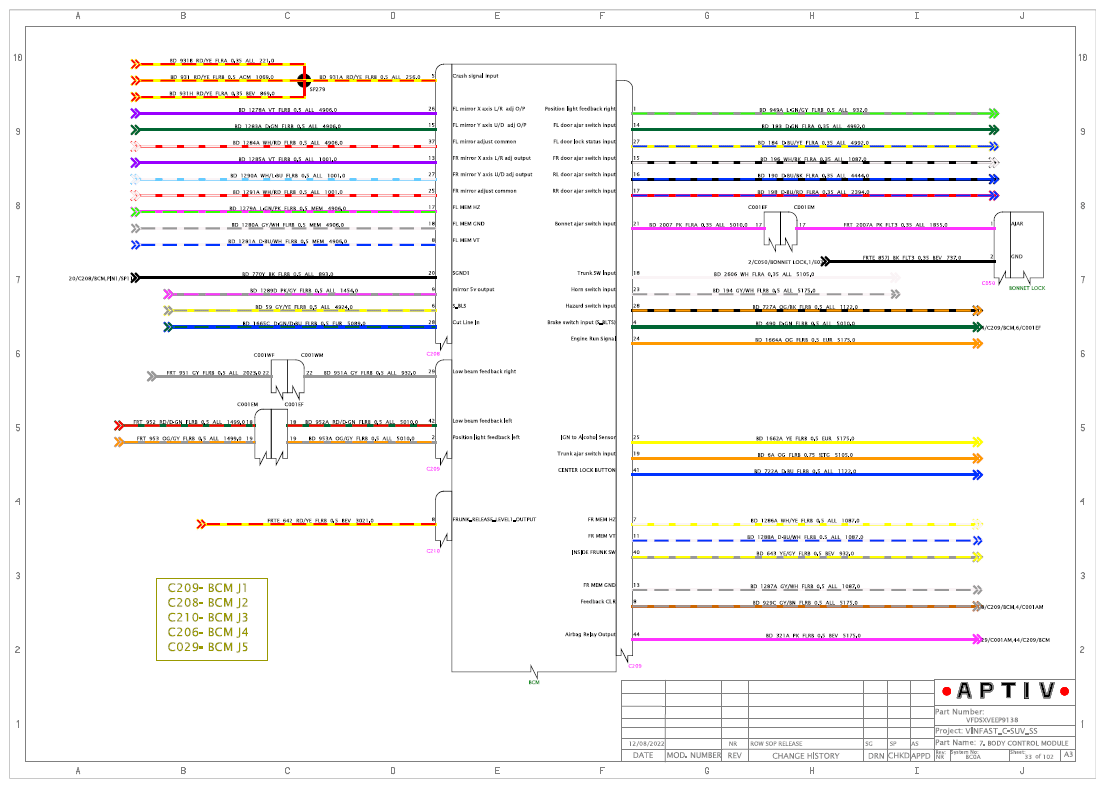
Task: Click the 'Airbag Relay Output' label
Action: coord(591,634)
